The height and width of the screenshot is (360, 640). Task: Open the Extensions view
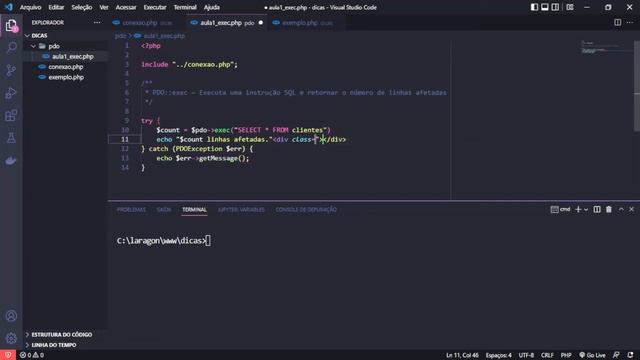coord(11,116)
